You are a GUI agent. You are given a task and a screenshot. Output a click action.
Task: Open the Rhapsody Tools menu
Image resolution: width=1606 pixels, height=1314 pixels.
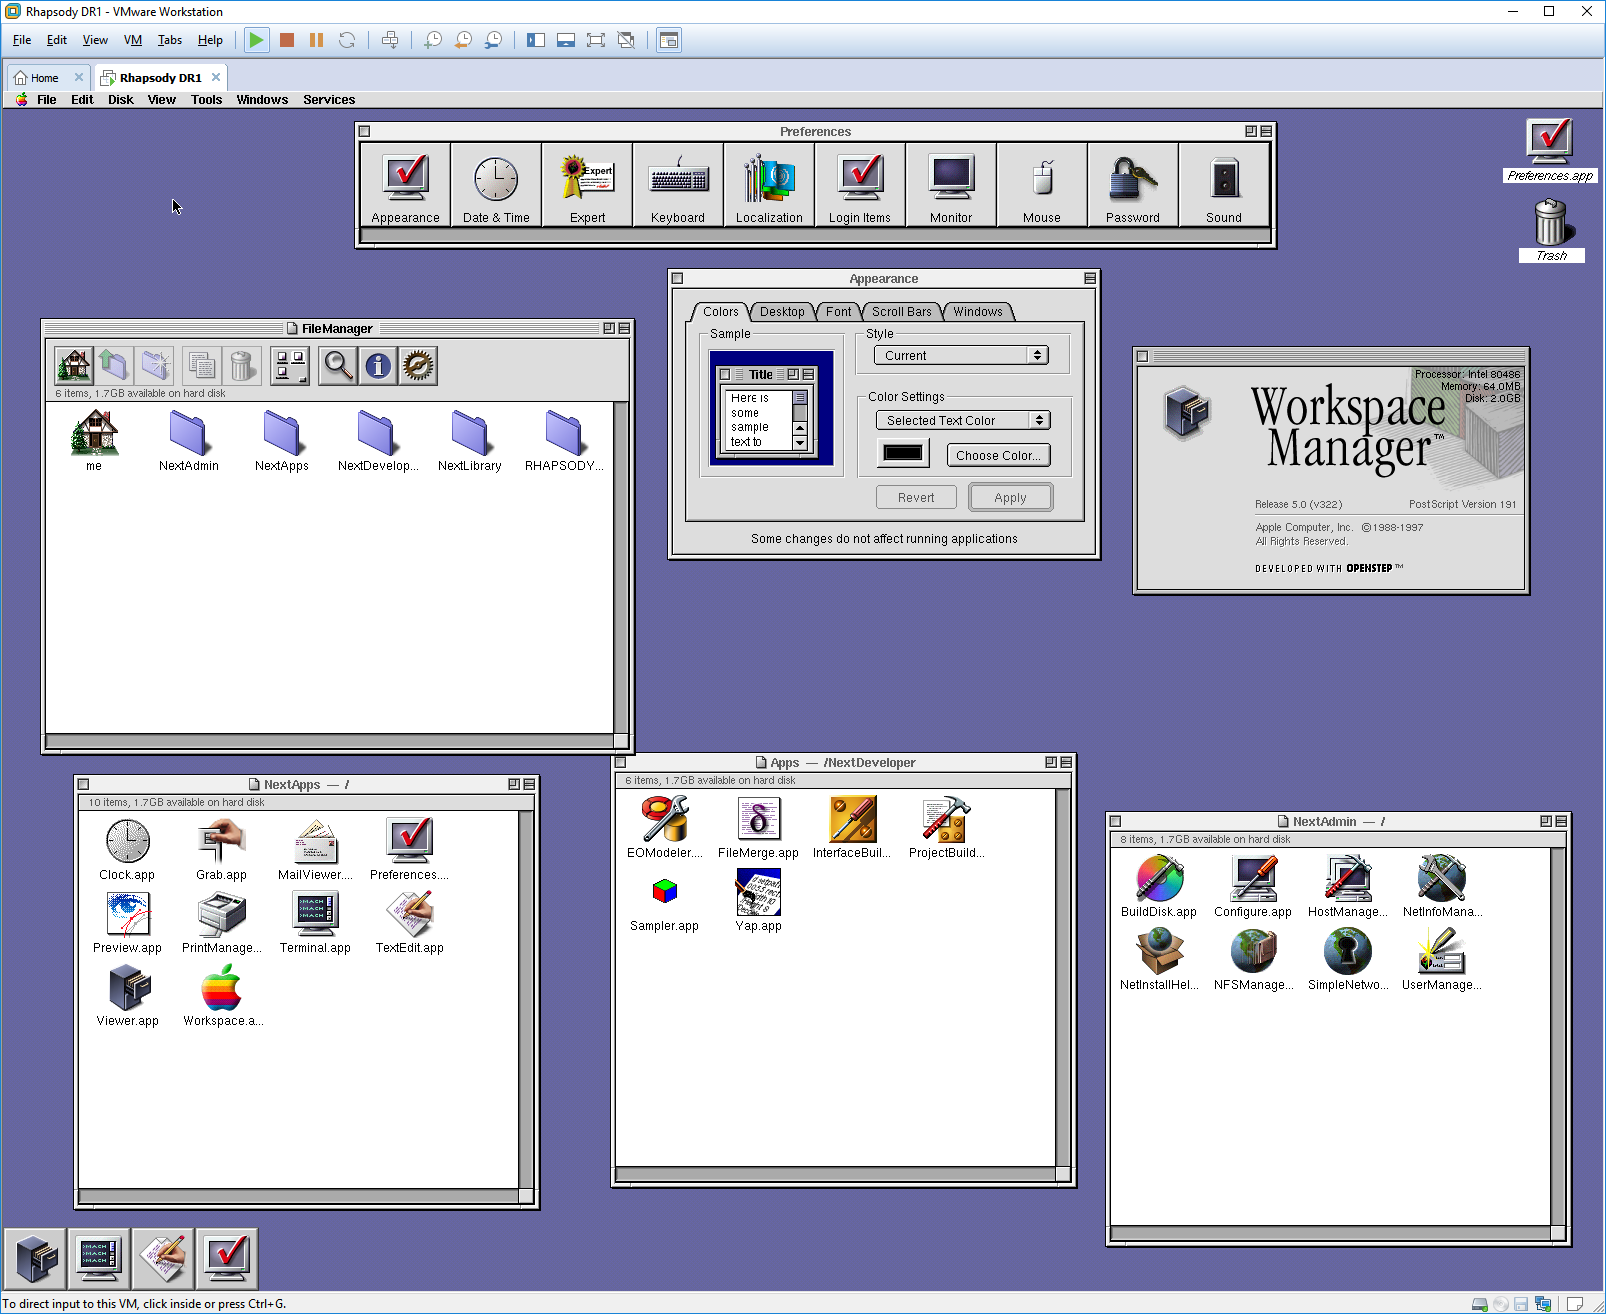pyautogui.click(x=207, y=100)
